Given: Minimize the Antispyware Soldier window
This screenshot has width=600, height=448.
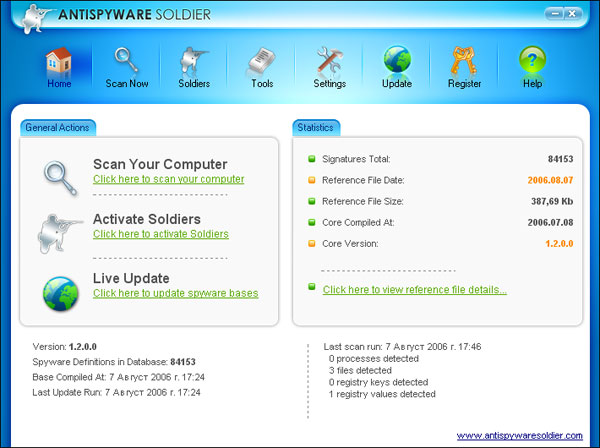Looking at the screenshot, I should 555,14.
